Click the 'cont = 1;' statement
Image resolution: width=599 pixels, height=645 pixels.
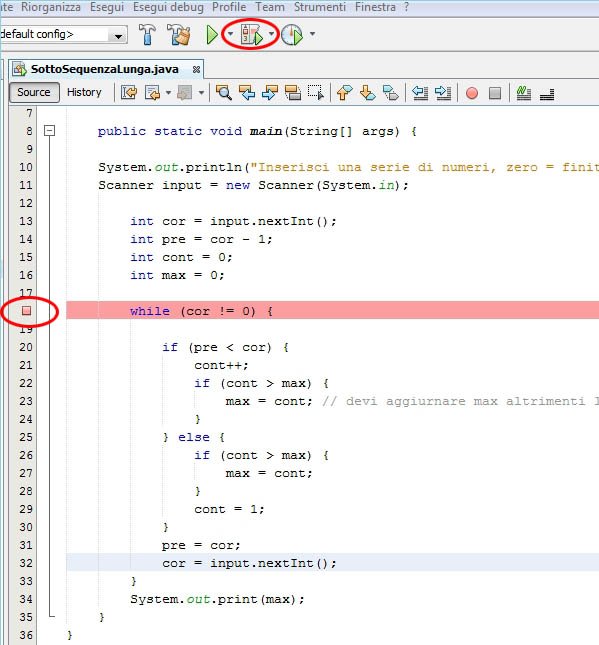click(x=229, y=509)
